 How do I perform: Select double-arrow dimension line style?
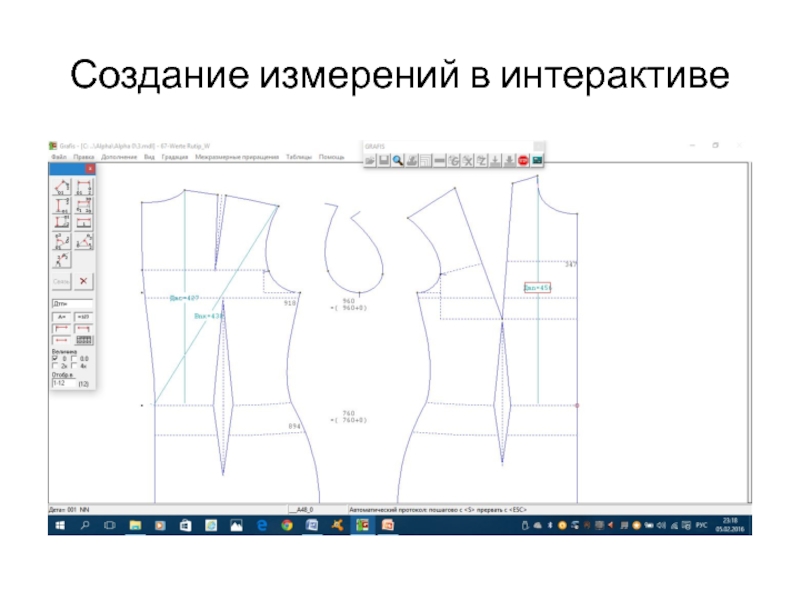[x=62, y=340]
